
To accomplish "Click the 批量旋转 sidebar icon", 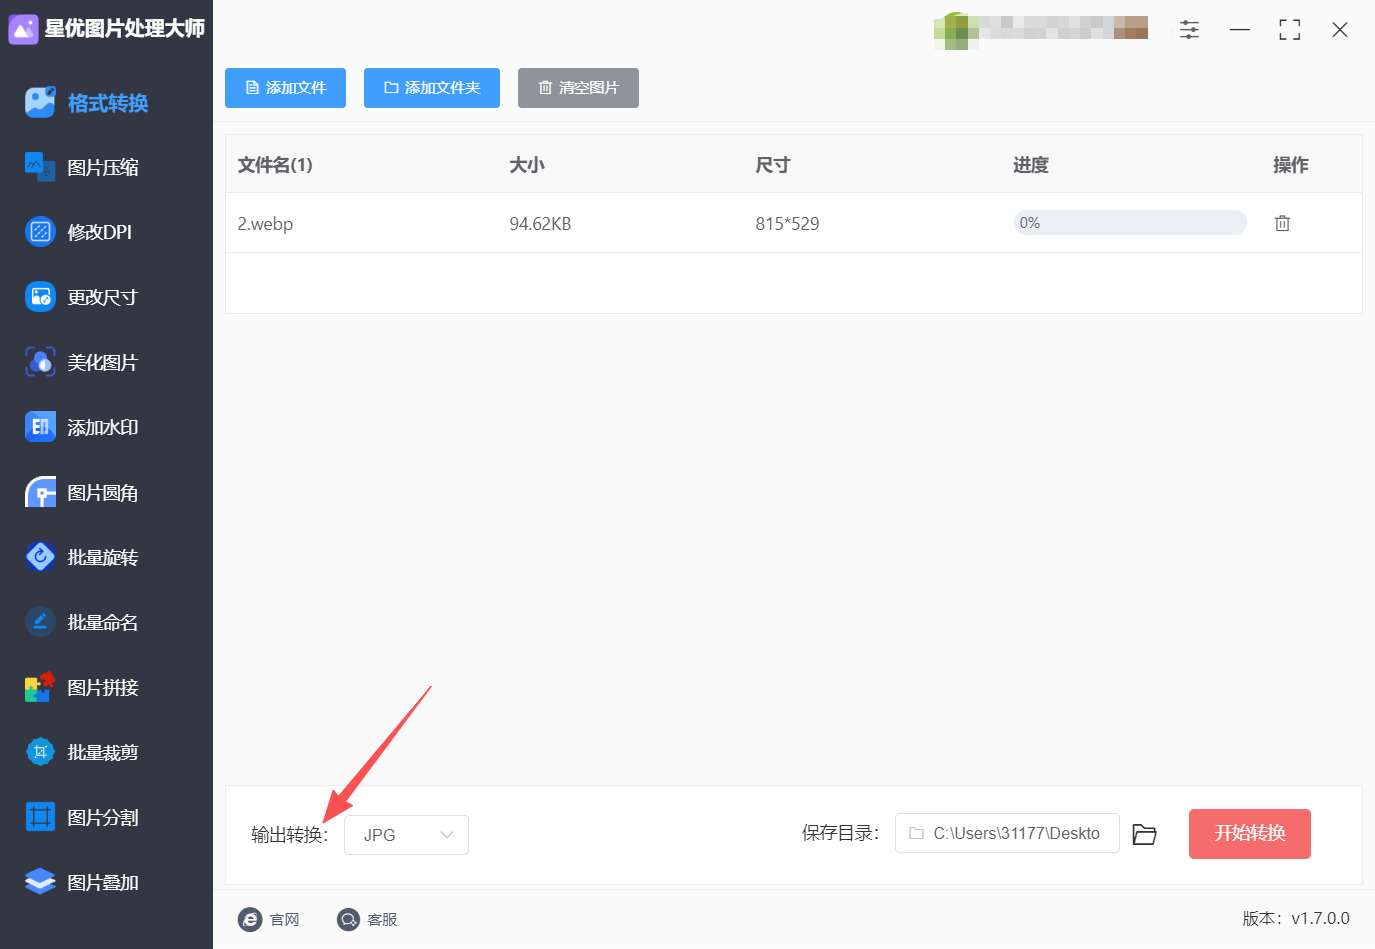I will [40, 557].
